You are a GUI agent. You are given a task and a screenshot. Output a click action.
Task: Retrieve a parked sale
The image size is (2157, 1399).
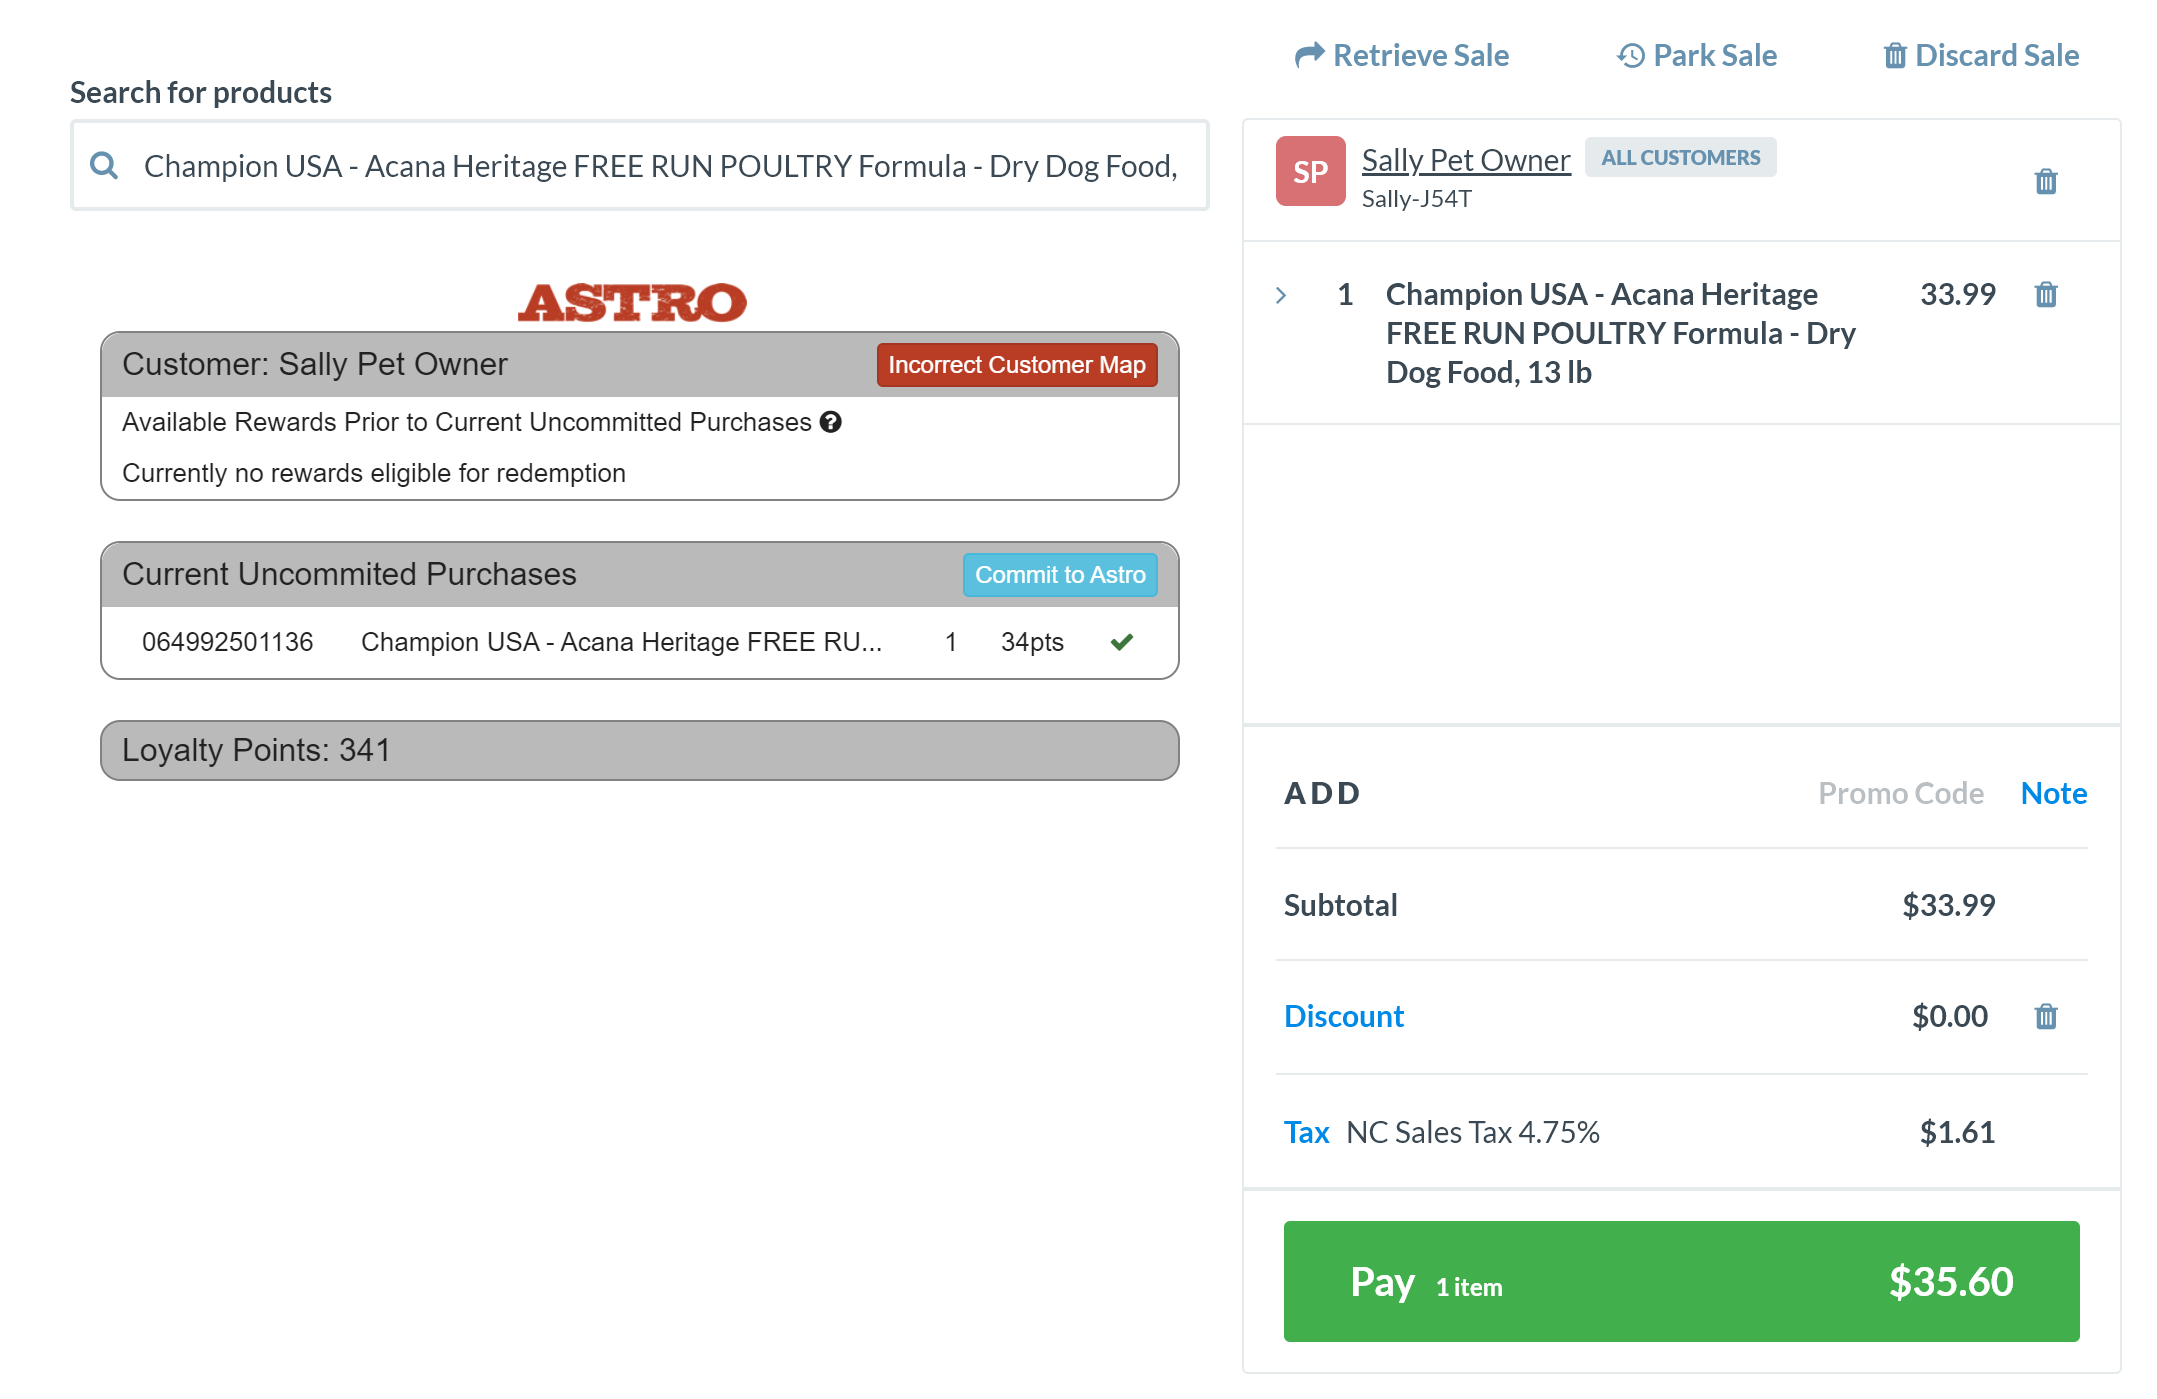click(x=1401, y=56)
